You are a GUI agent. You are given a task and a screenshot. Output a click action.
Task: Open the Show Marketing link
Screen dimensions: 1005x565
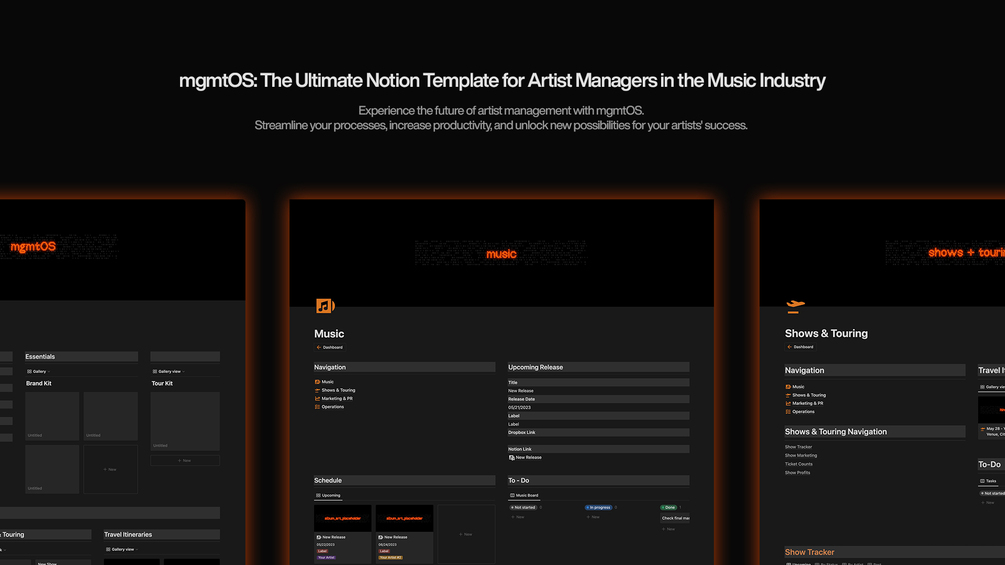pyautogui.click(x=801, y=455)
